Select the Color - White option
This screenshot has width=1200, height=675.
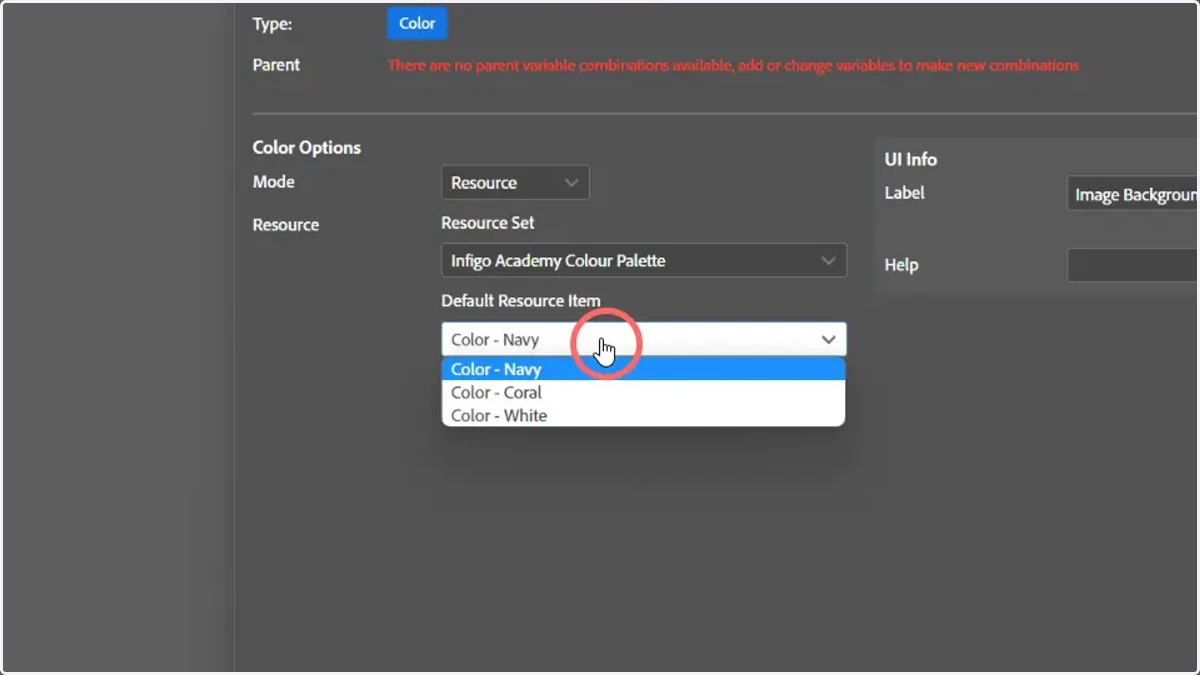pos(644,416)
